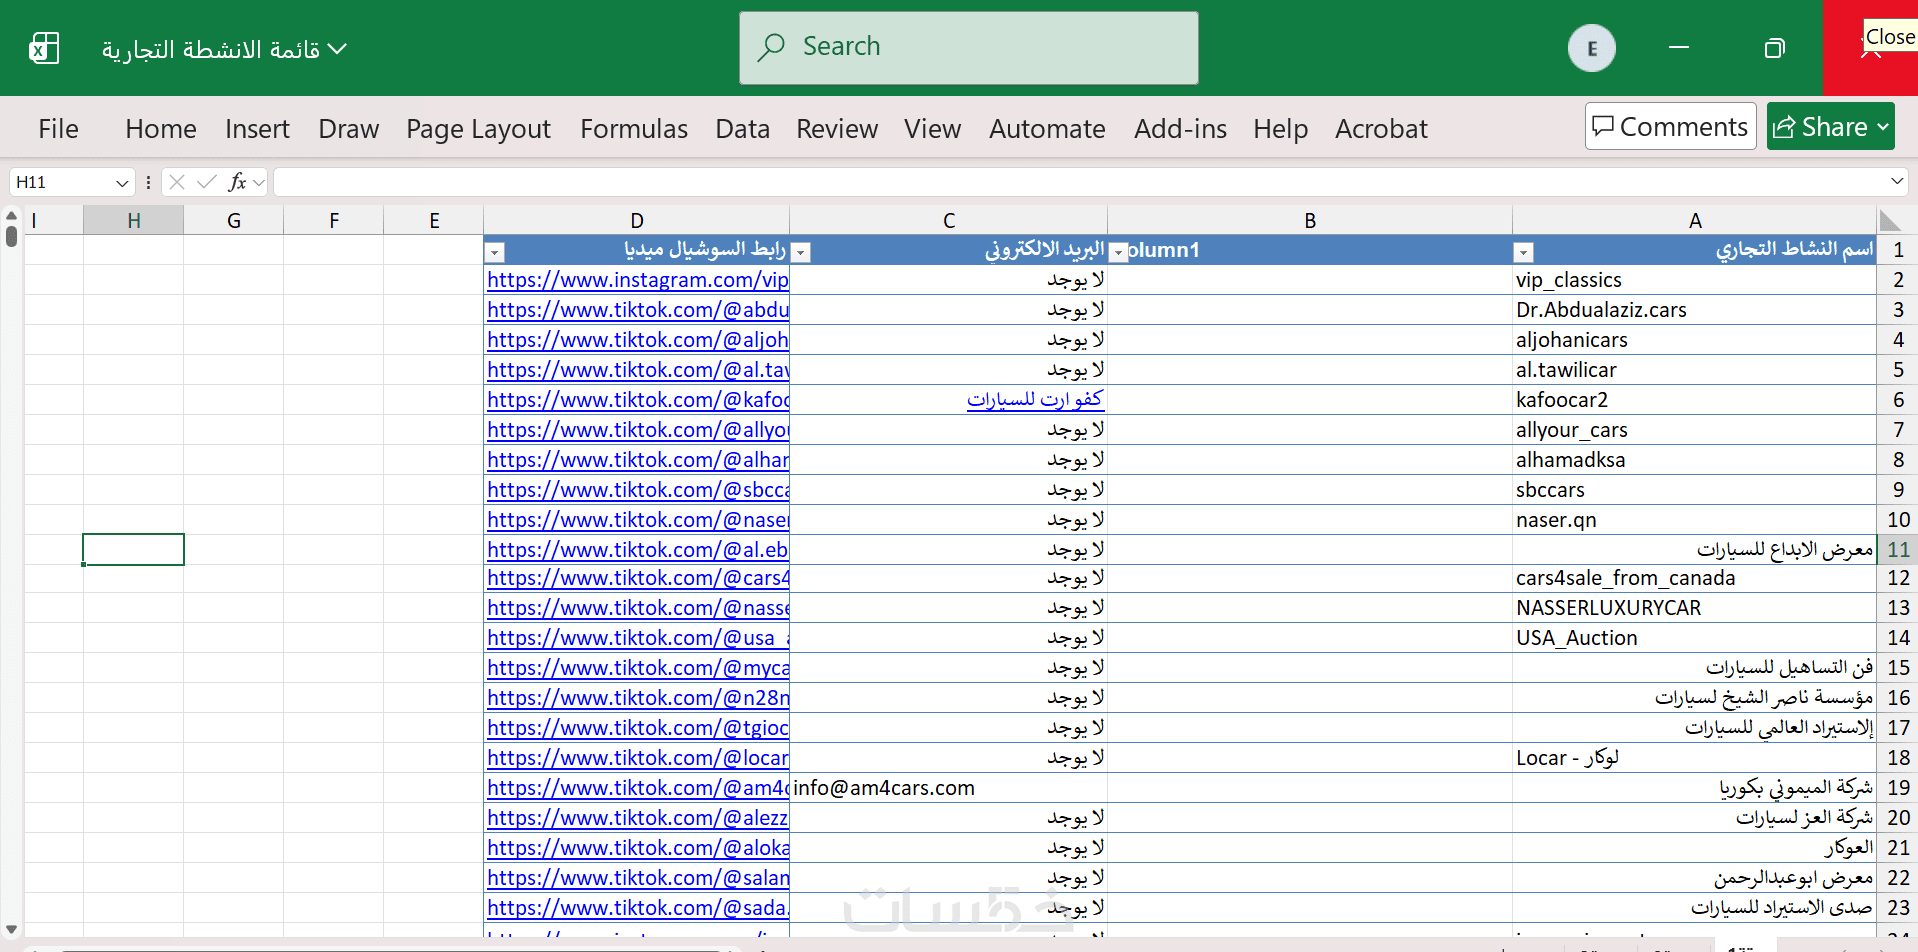Screen dimensions: 1918x952
Task: Select column A header
Action: pyautogui.click(x=1695, y=221)
